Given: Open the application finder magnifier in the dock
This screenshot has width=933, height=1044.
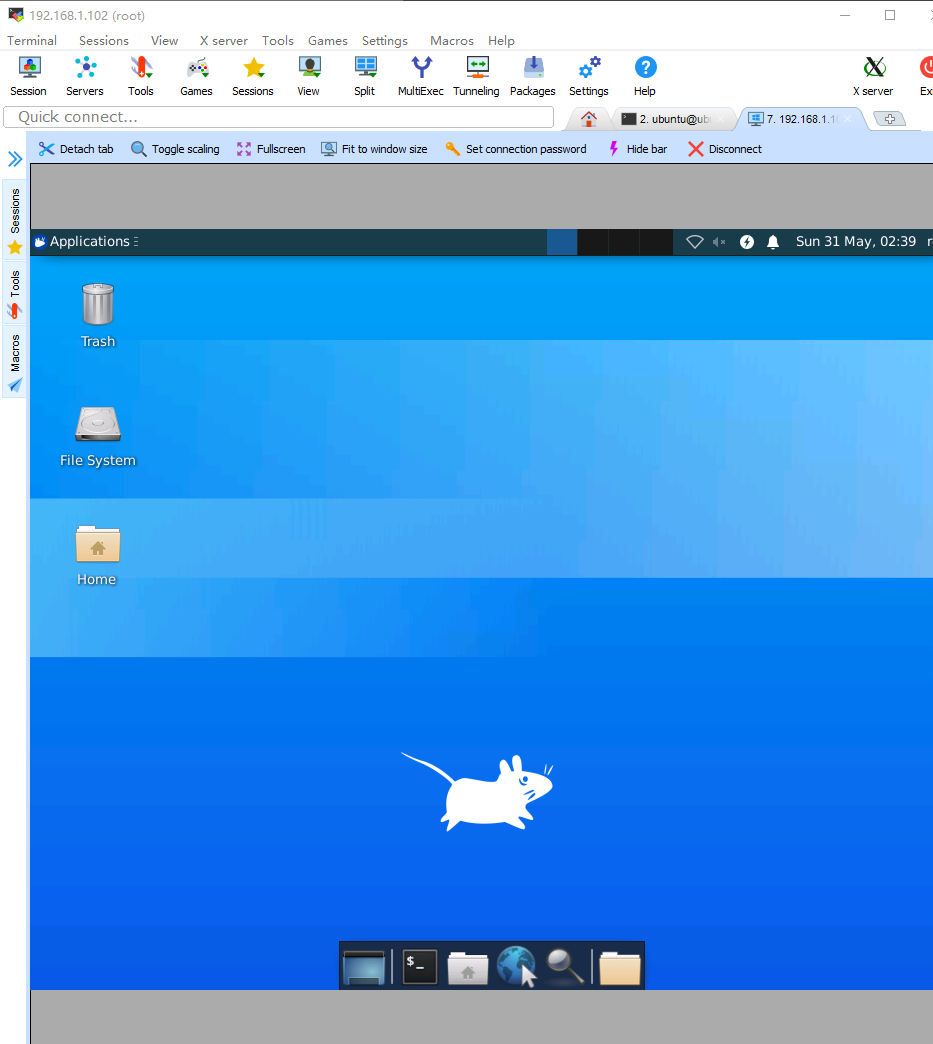Looking at the screenshot, I should (x=565, y=966).
